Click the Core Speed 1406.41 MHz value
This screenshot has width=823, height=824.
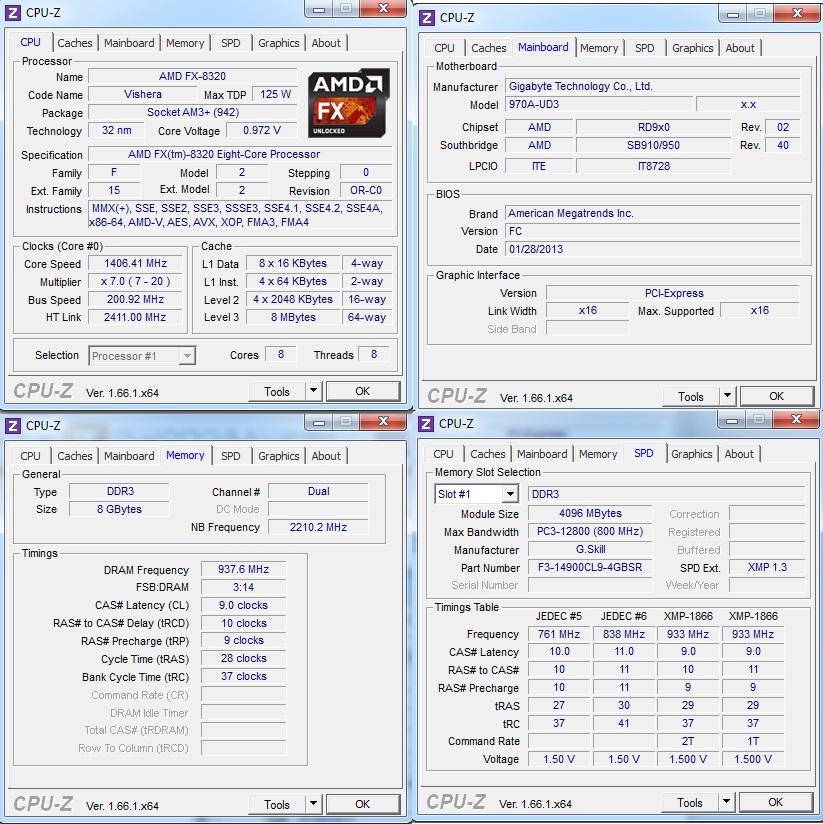pos(135,263)
